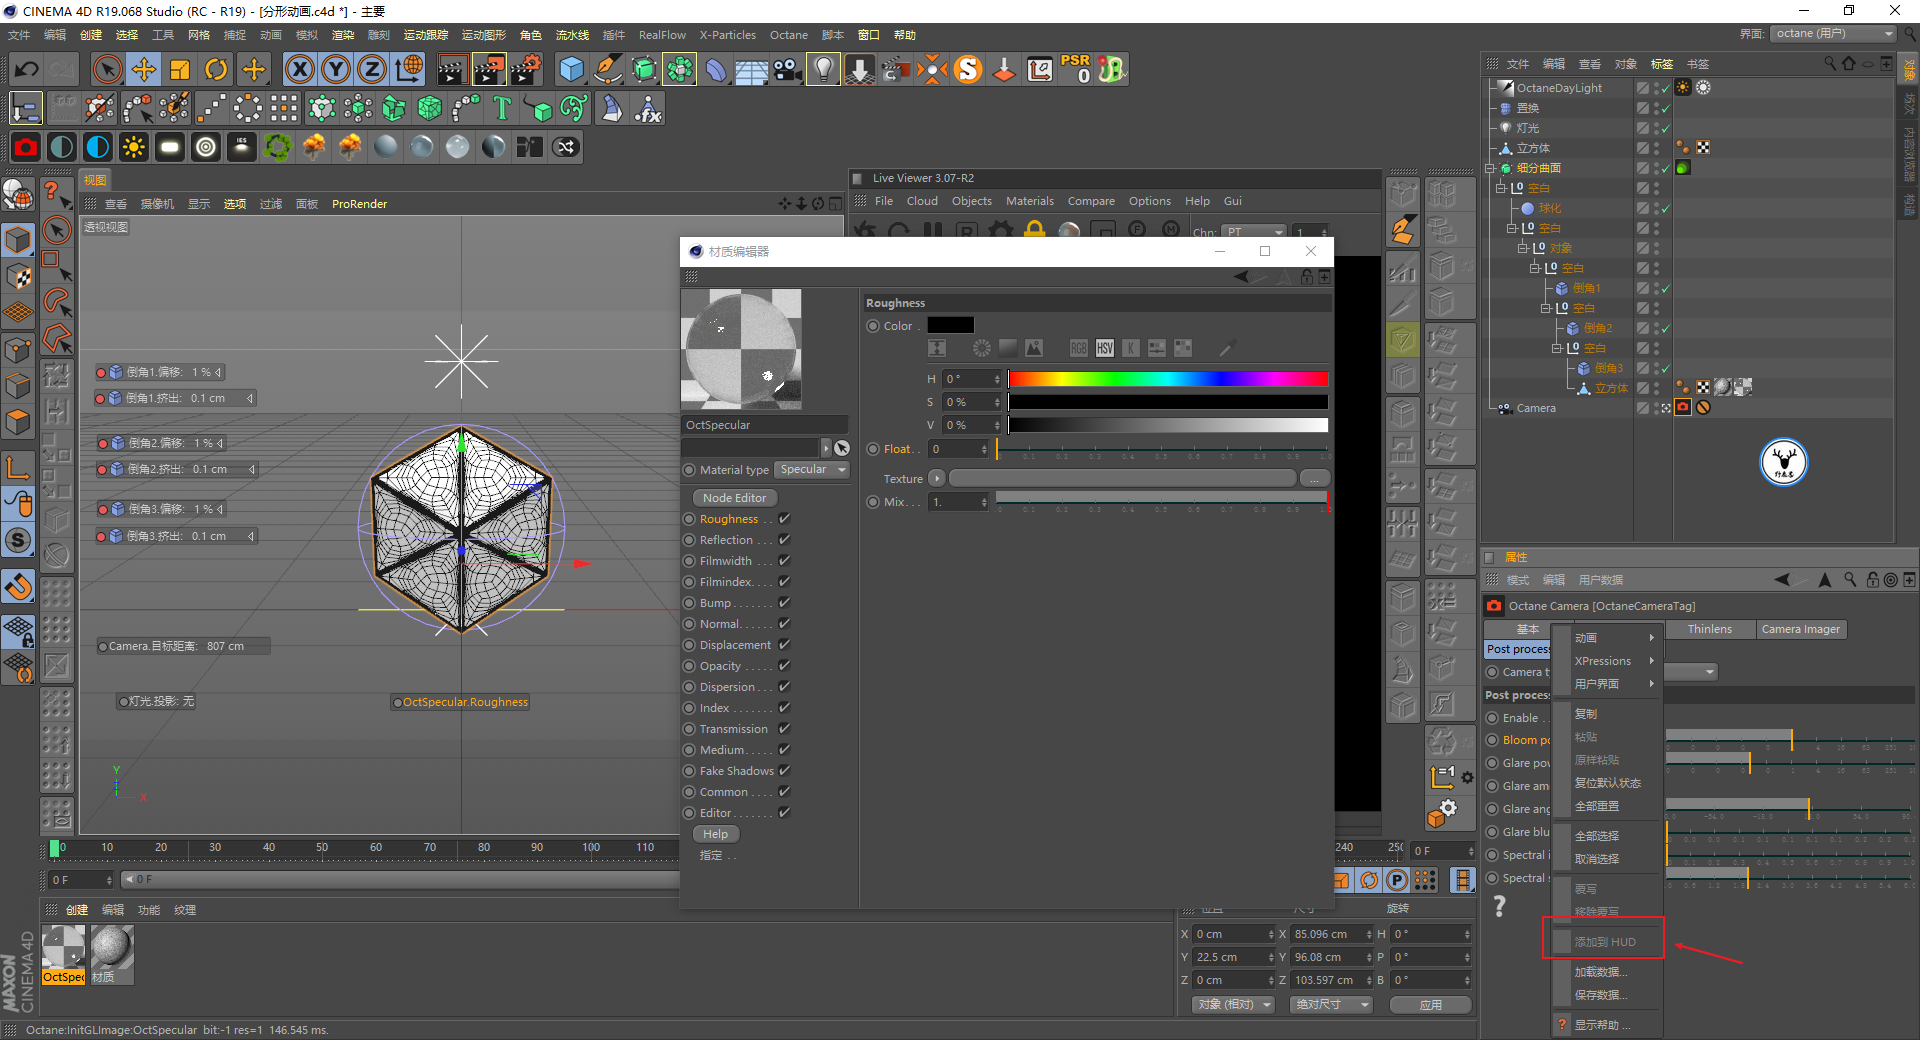
Task: Click the 应用 apply button
Action: click(x=1431, y=1004)
